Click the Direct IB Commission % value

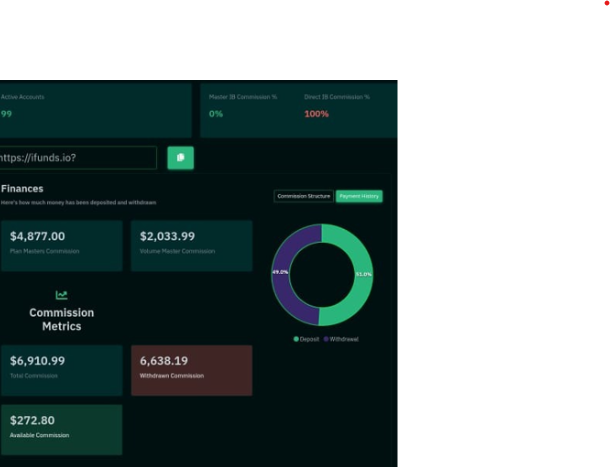[316, 114]
